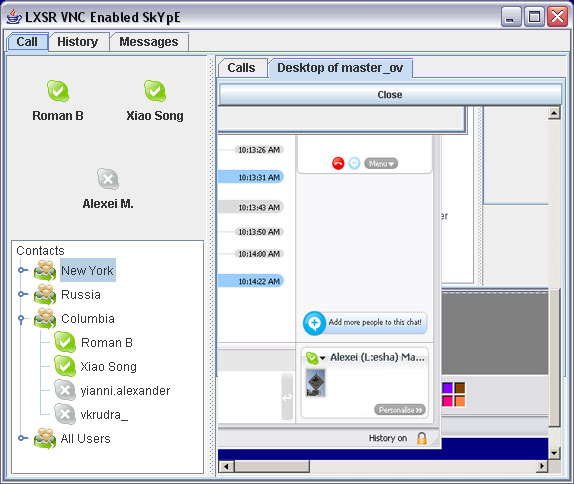Select the All Users tree label
The image size is (574, 484).
[86, 439]
